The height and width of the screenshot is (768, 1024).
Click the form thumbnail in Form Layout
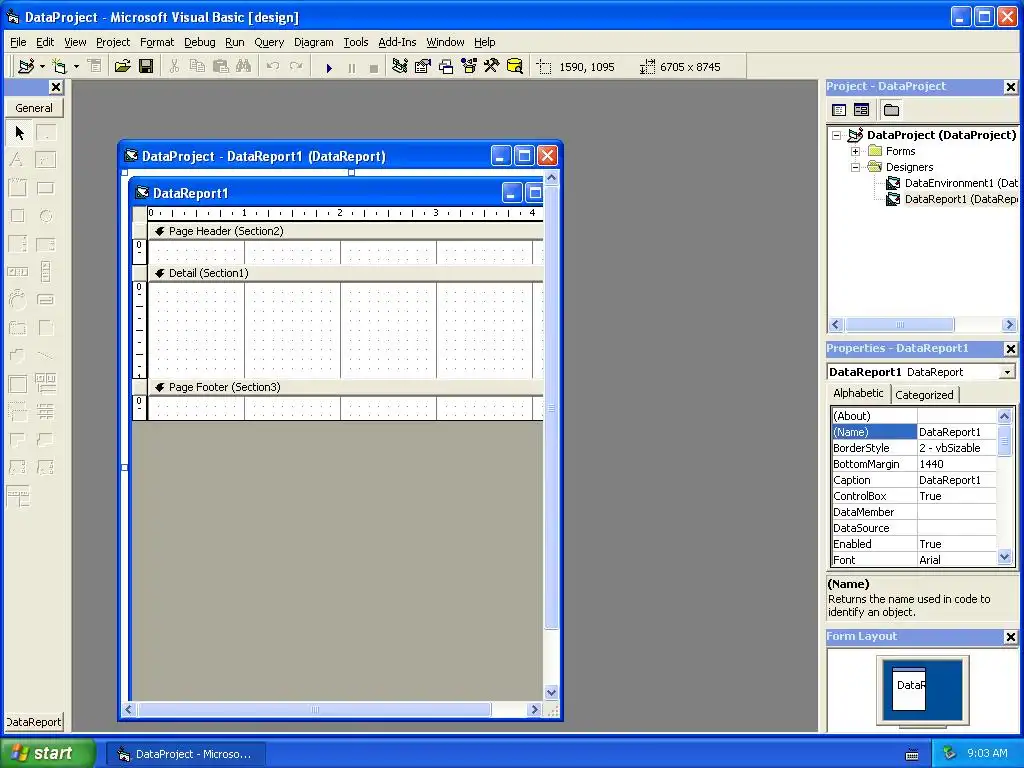909,688
